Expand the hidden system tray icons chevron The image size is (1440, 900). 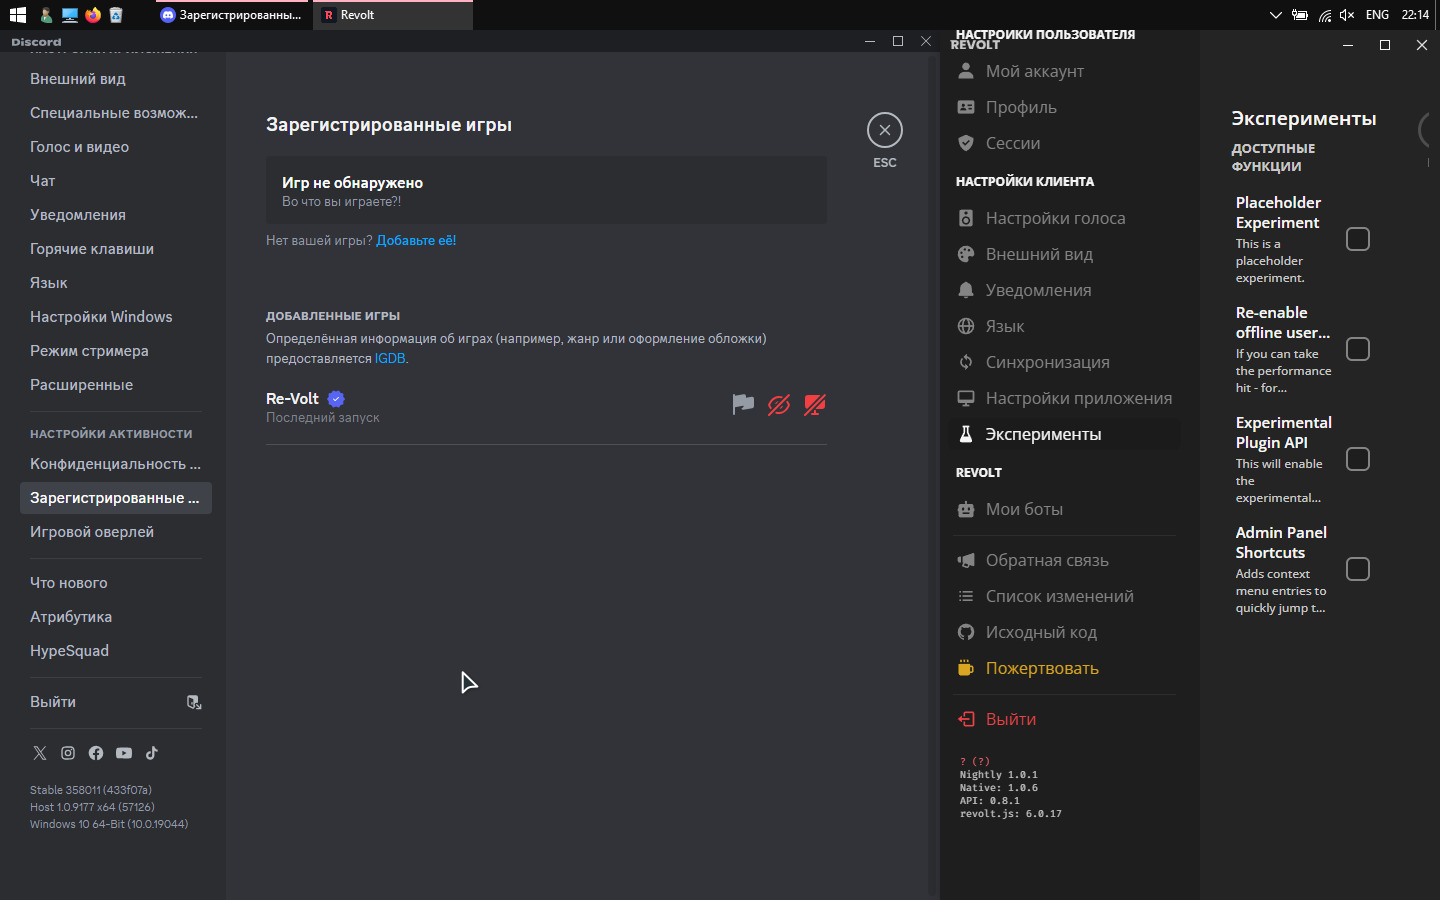(1275, 15)
